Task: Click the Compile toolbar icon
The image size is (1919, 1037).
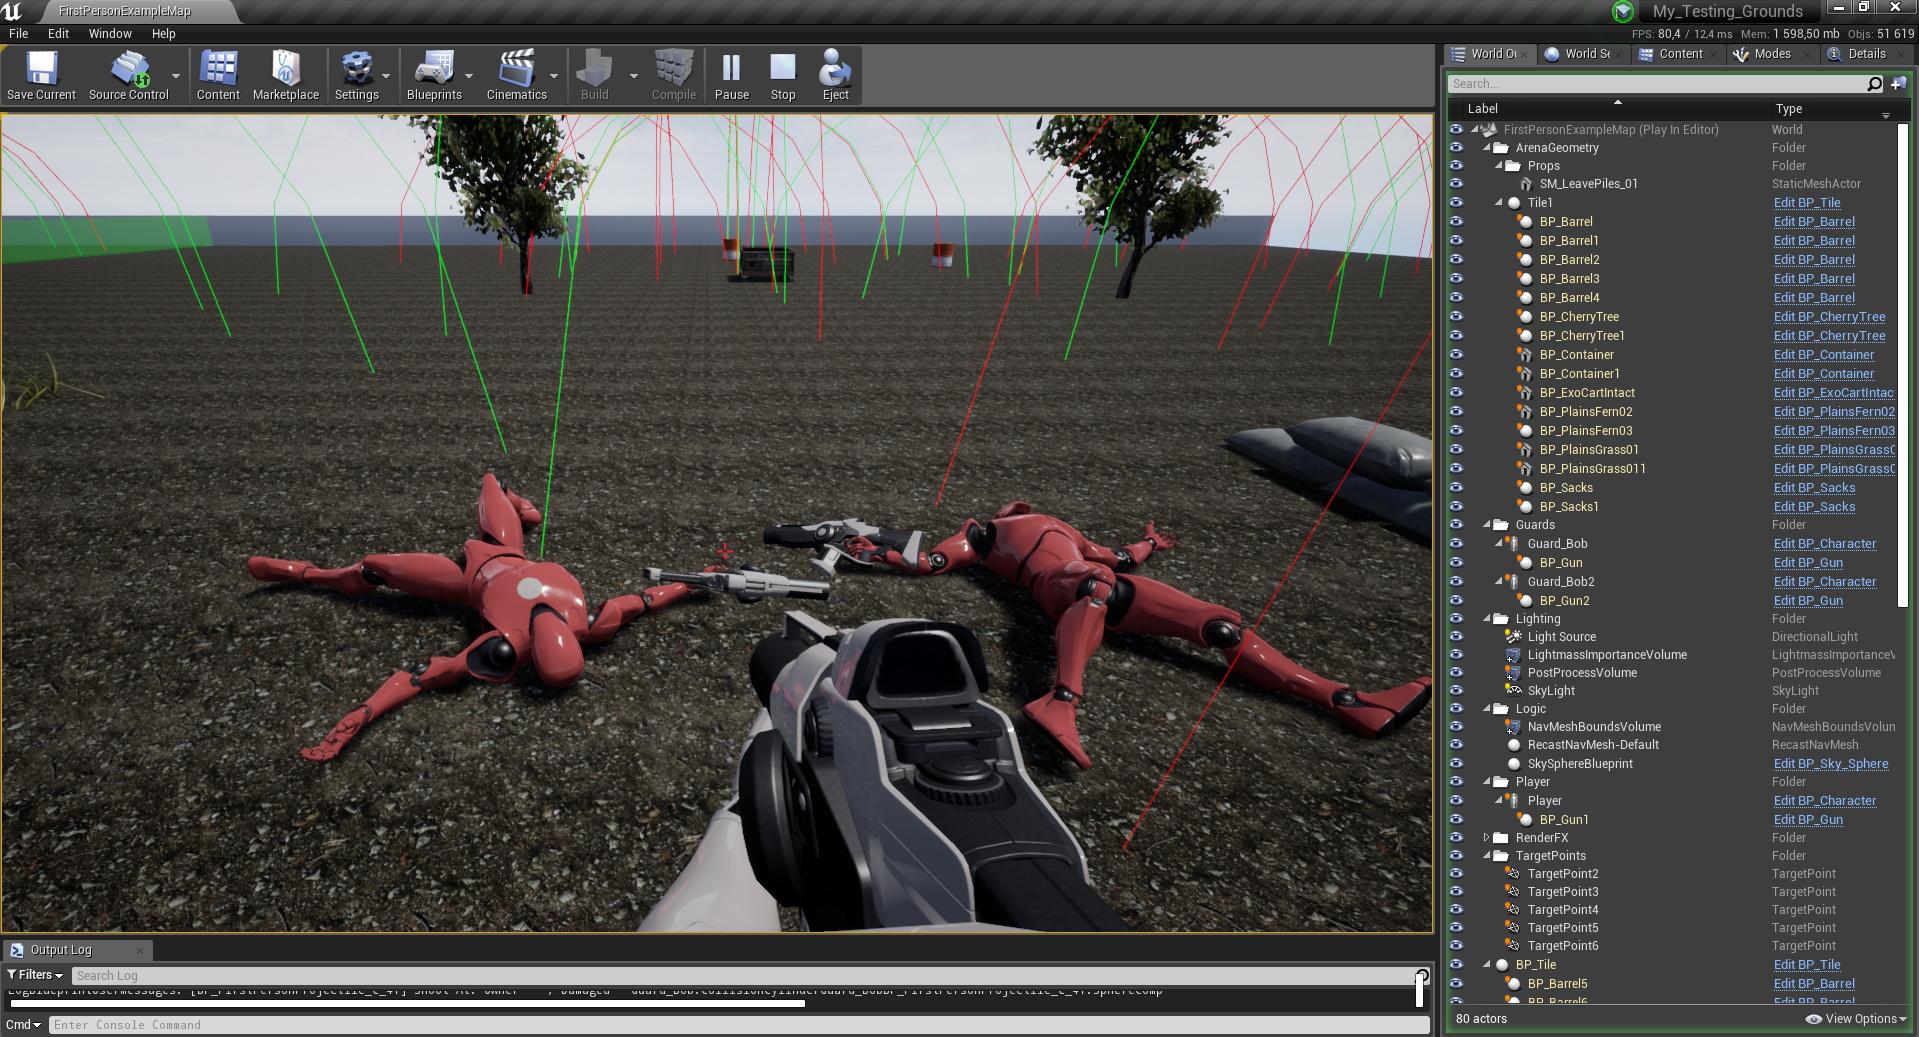Action: [673, 75]
